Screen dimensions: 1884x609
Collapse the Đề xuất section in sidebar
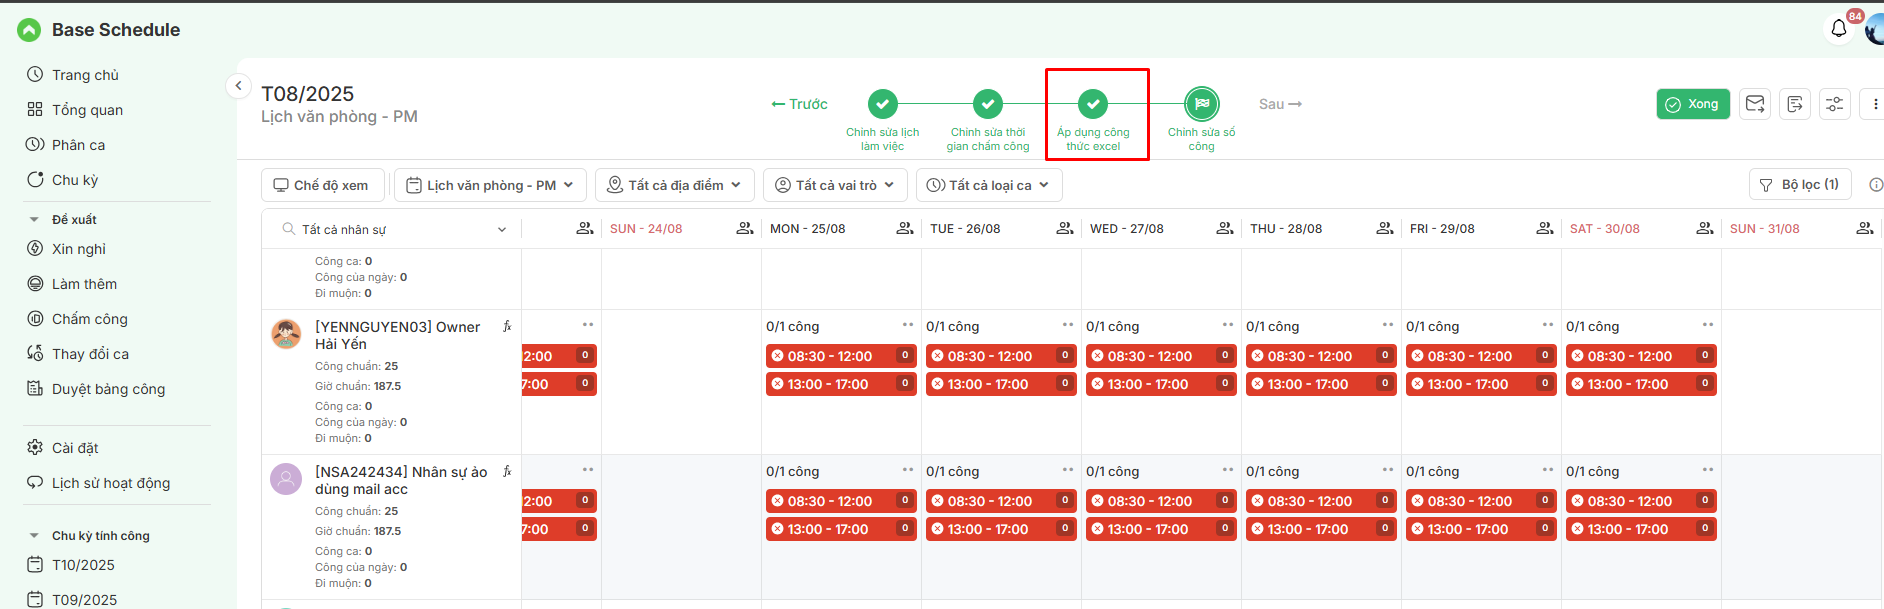coord(34,219)
